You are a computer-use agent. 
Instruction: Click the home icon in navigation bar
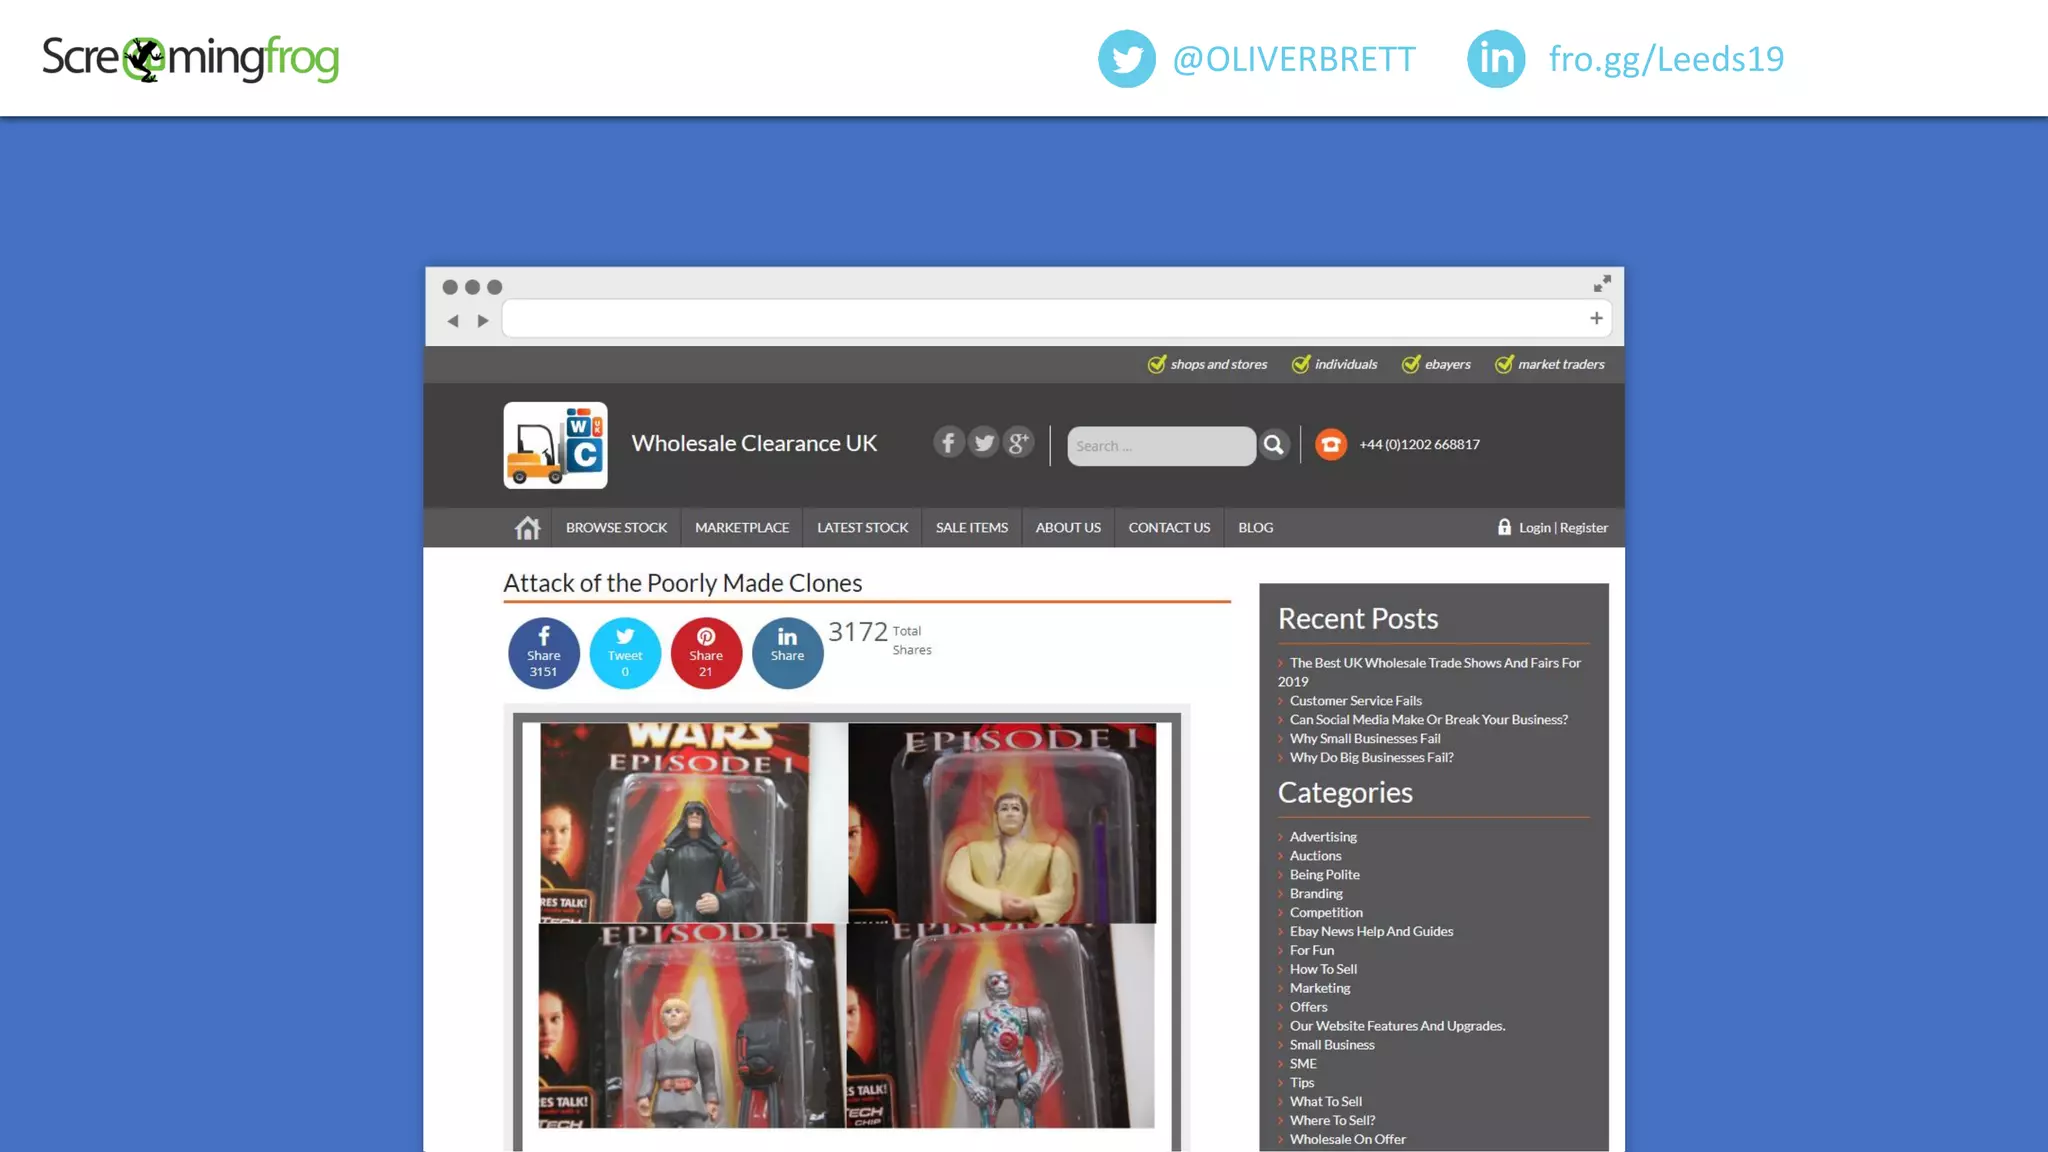tap(527, 528)
